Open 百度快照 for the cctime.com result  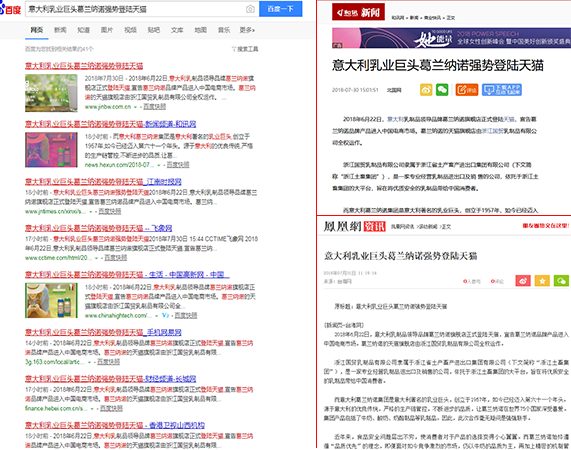point(115,258)
